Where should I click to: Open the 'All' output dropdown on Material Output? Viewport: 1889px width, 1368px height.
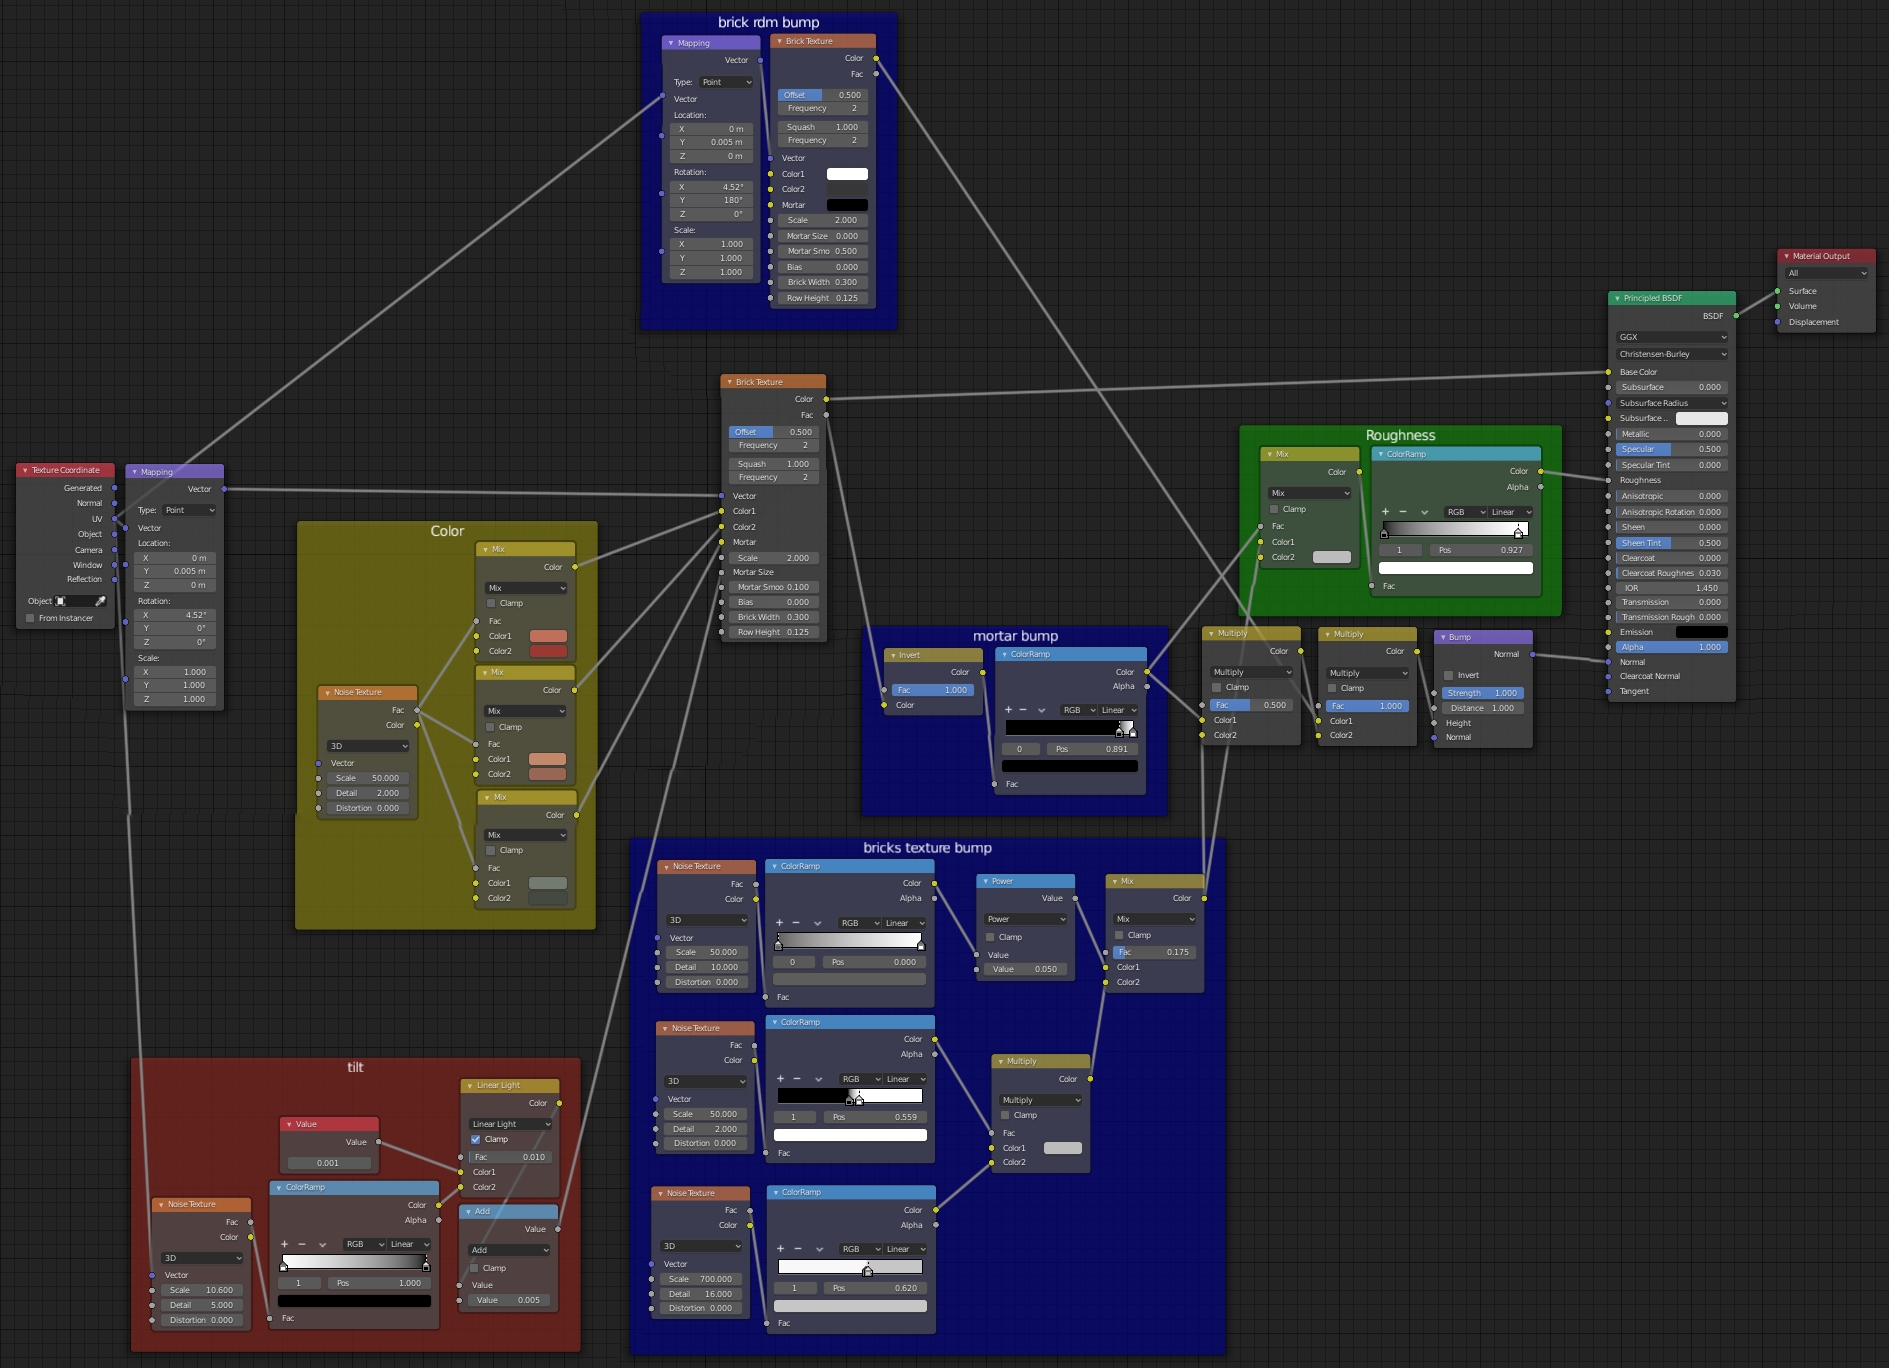pos(1826,272)
